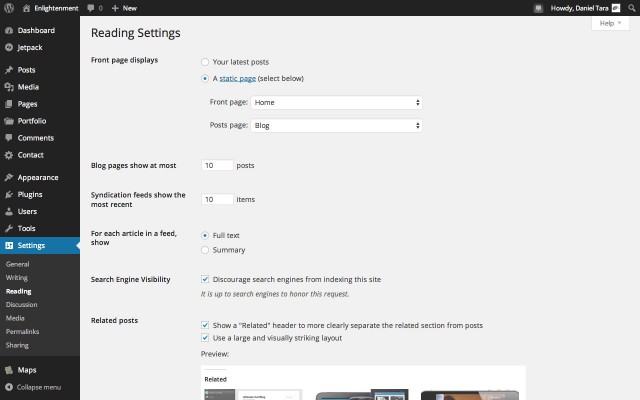Open the comments bubble icon in admin bar
Image resolution: width=640 pixels, height=400 pixels.
coord(91,8)
